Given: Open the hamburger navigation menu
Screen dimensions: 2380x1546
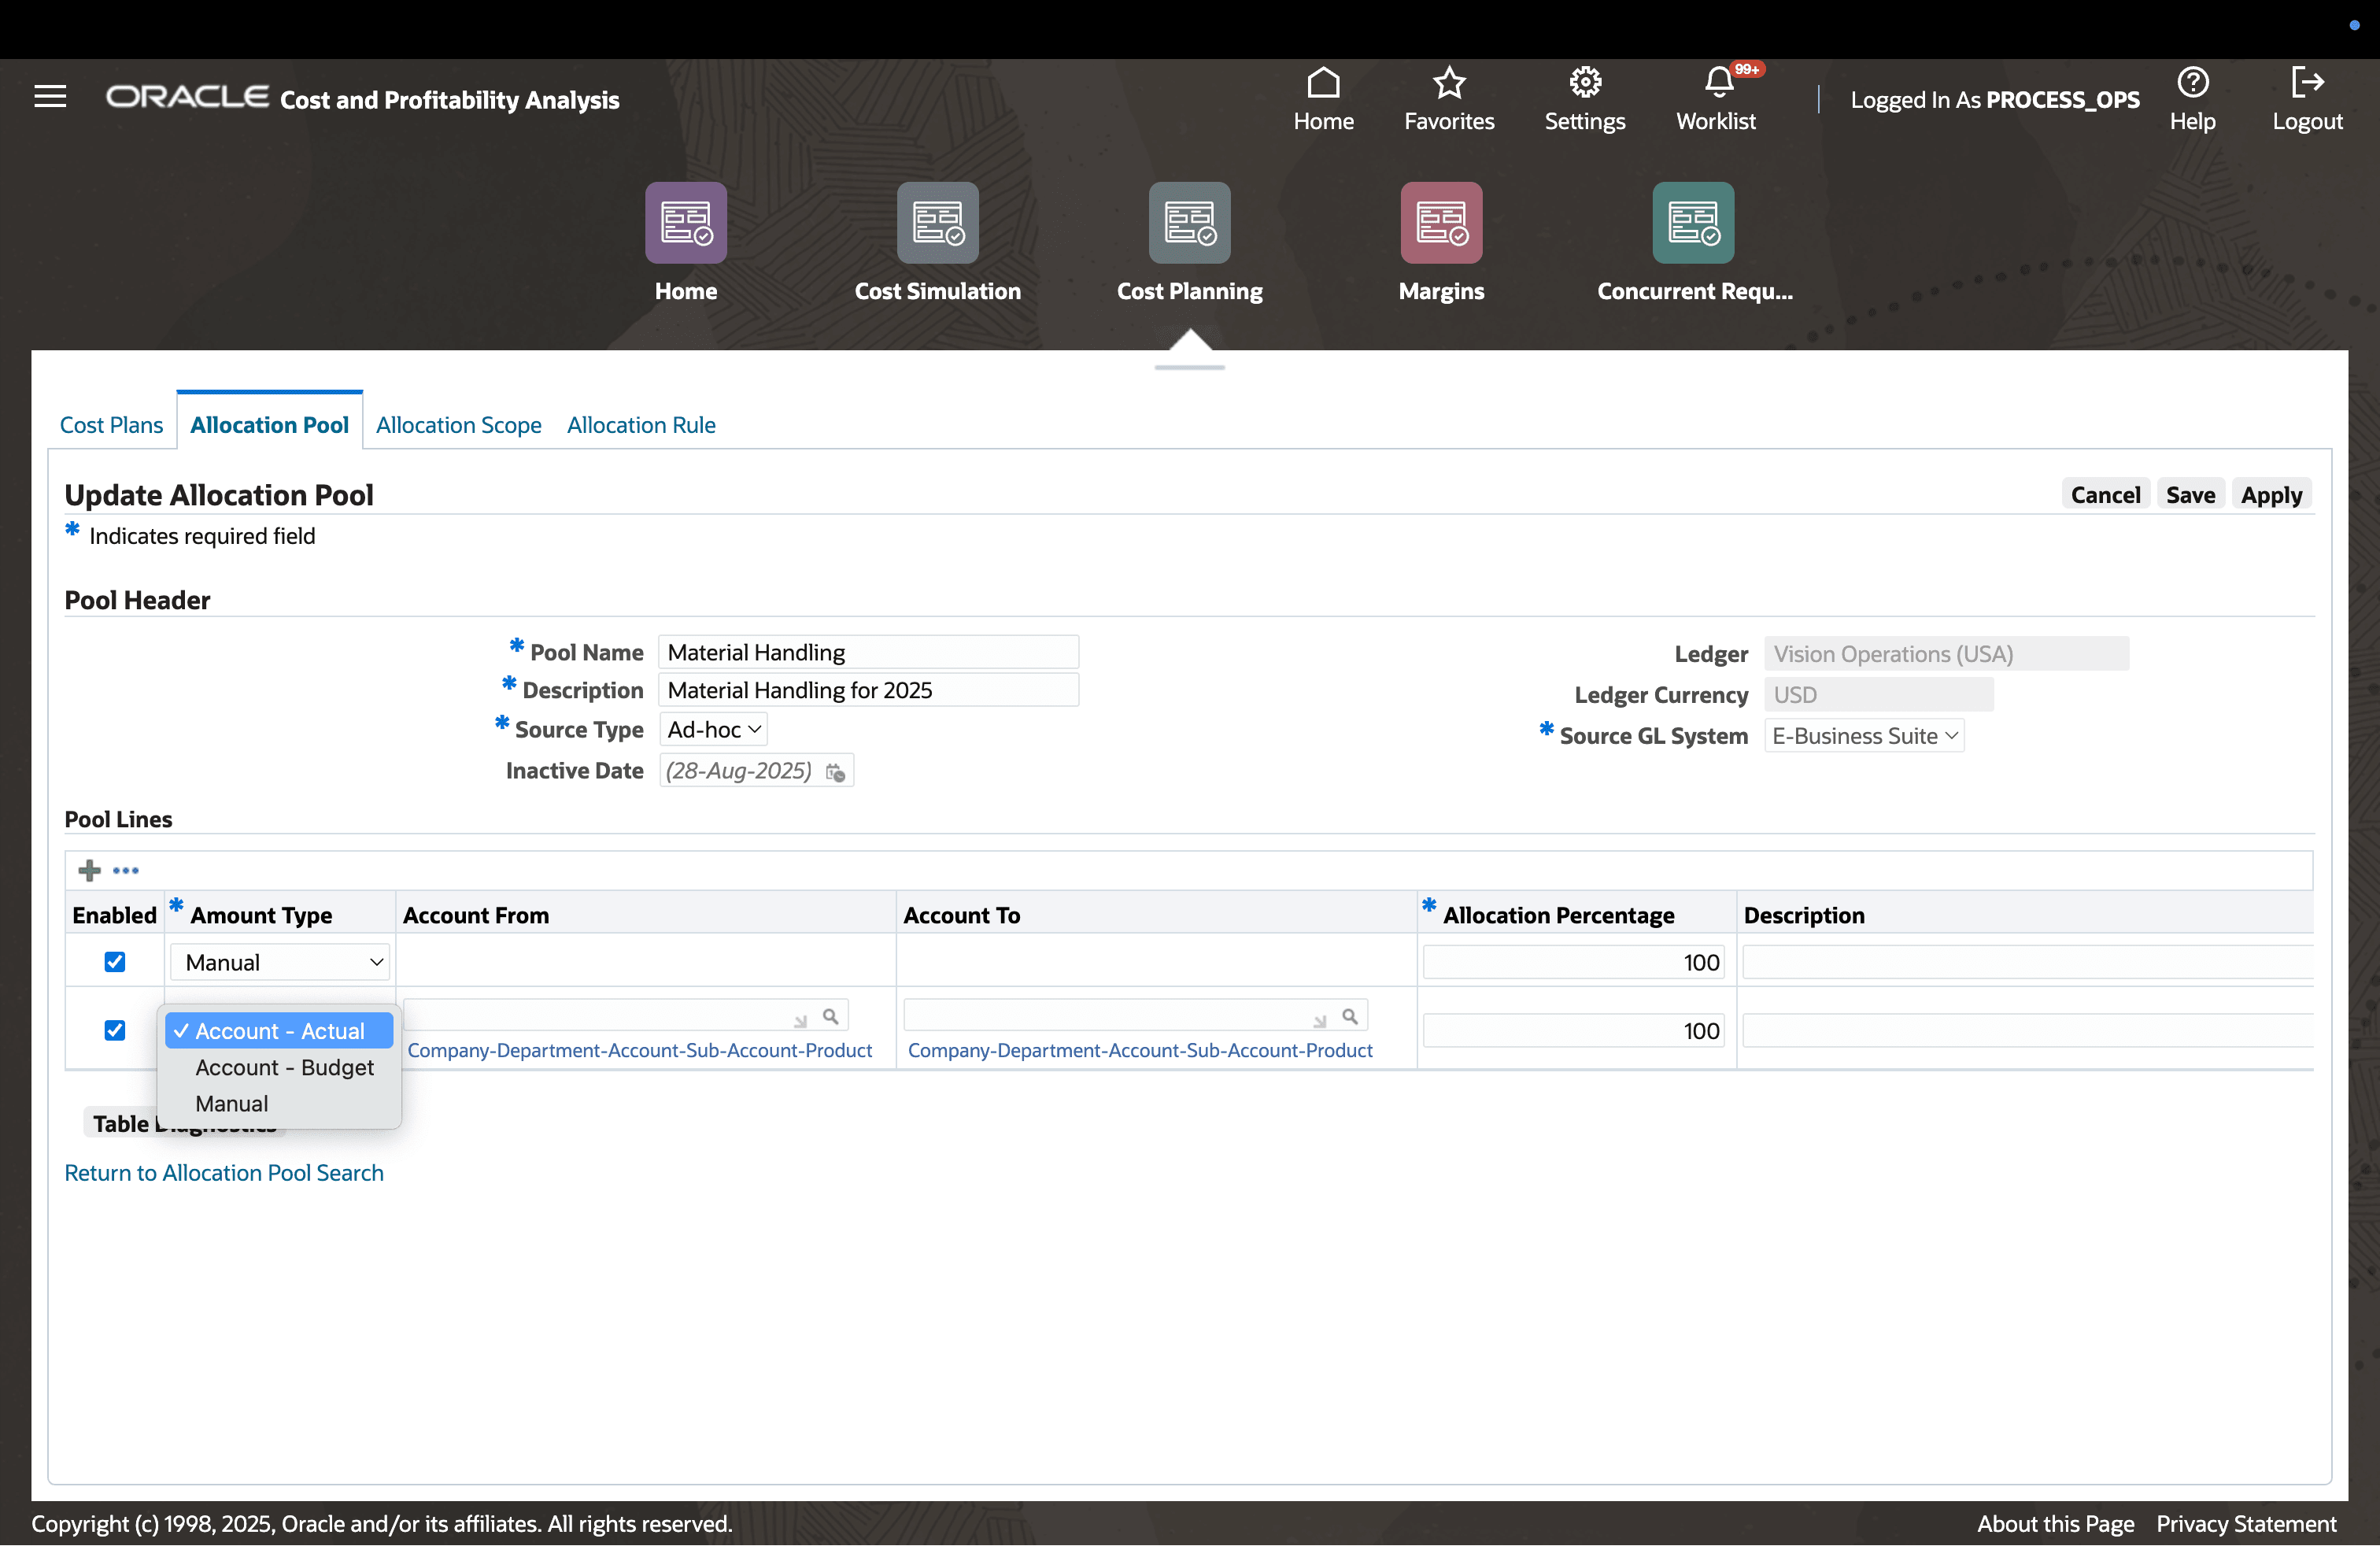Looking at the screenshot, I should click(50, 97).
